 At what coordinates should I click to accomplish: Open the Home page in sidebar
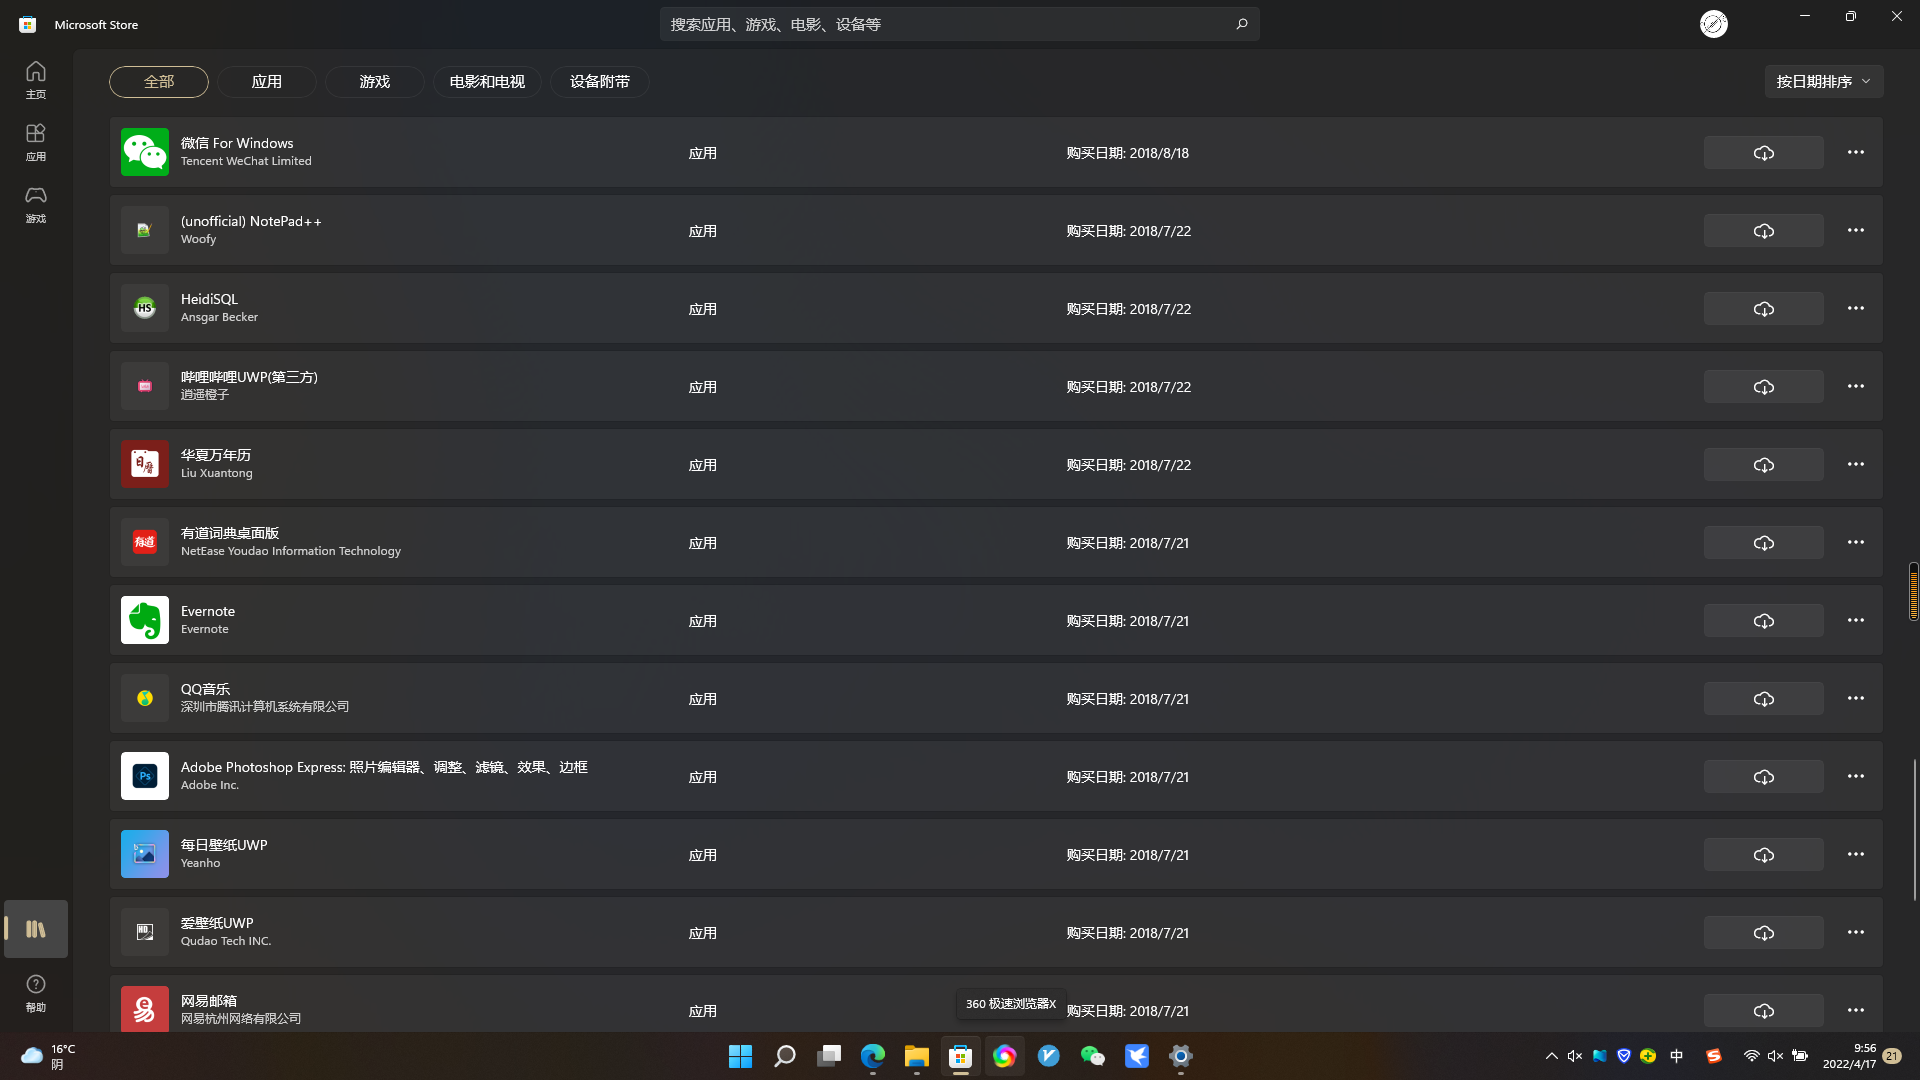(36, 79)
